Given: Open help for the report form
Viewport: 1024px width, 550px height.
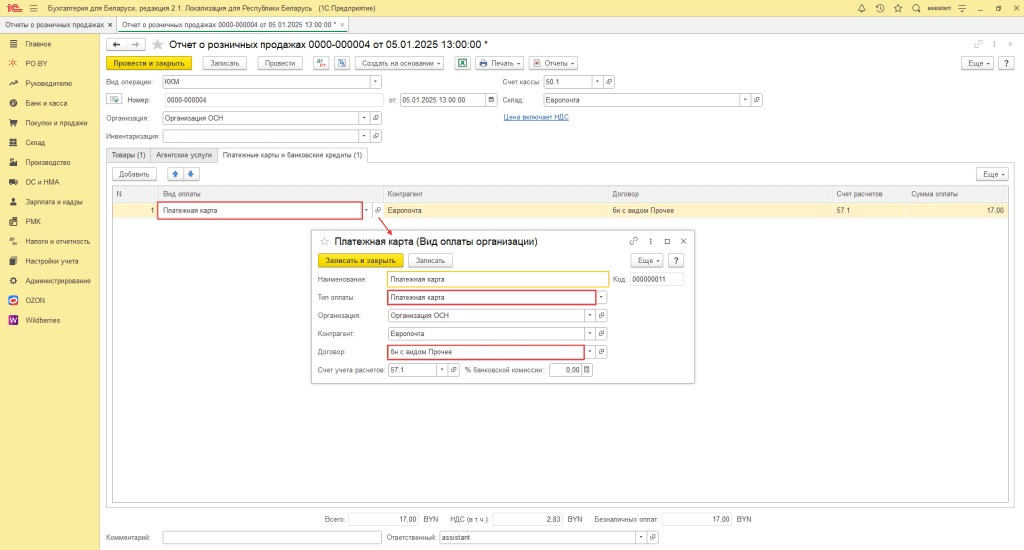Looking at the screenshot, I should point(1006,63).
